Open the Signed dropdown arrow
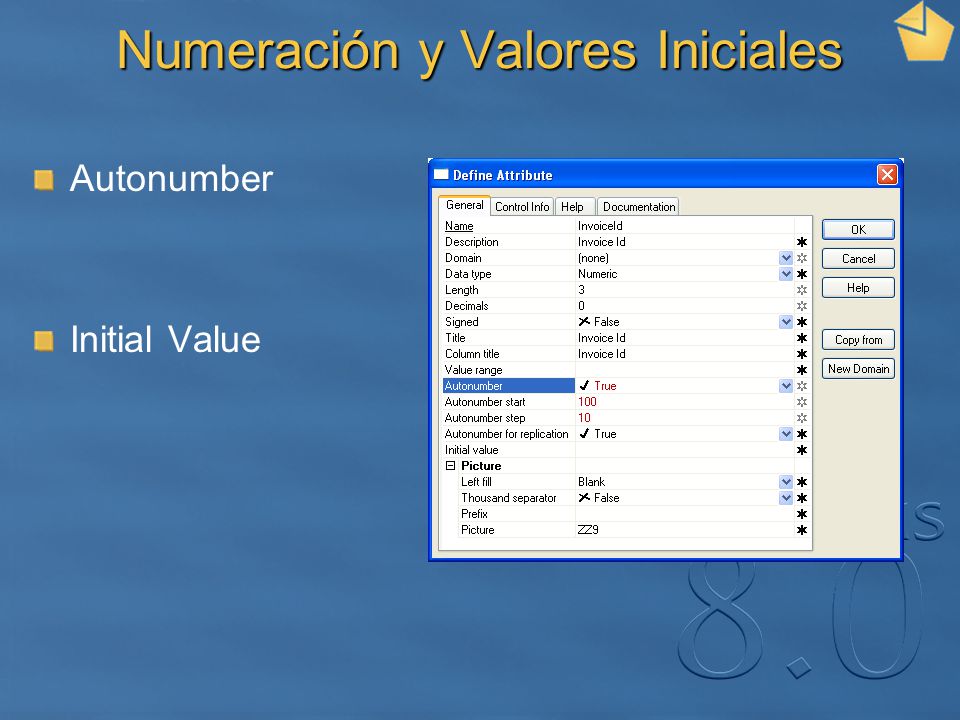The width and height of the screenshot is (960, 720). [786, 321]
